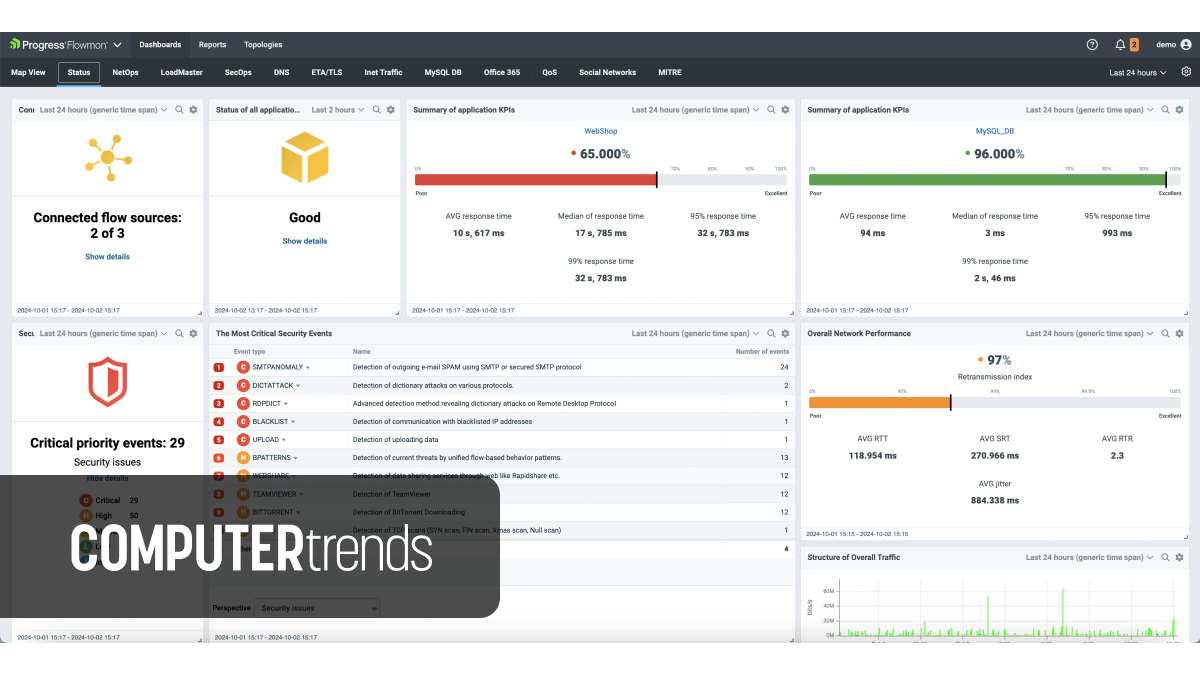Open the Office 365 dashboard tab
This screenshot has height=675, width=1200.
point(502,72)
